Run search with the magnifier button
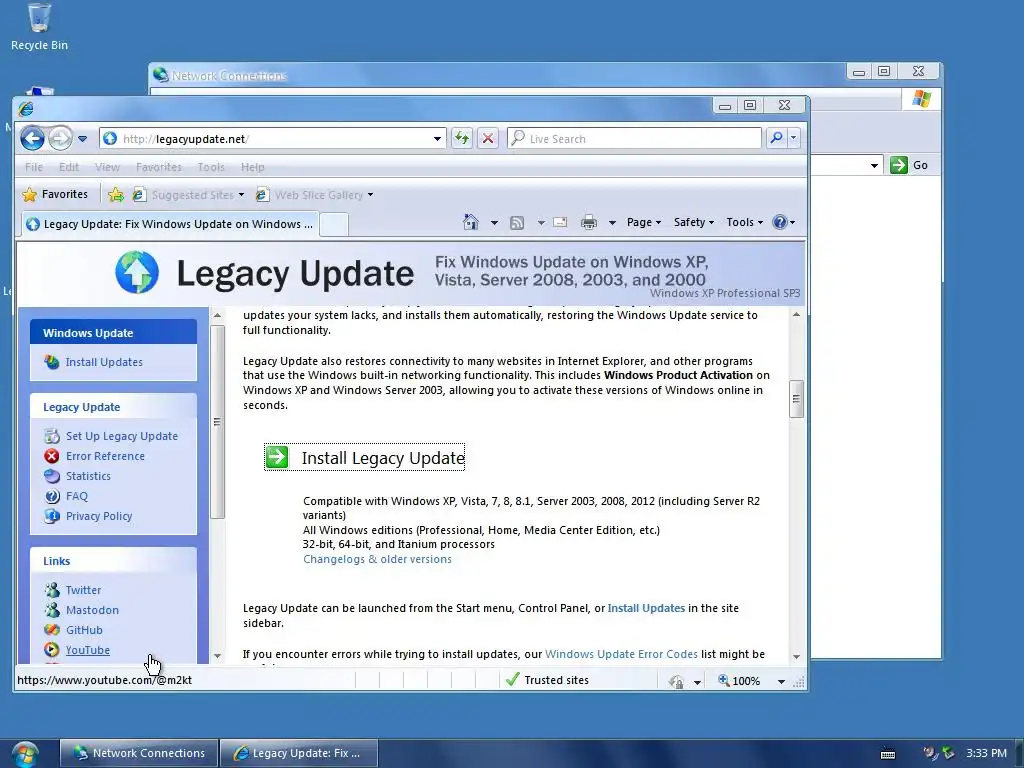 tap(776, 138)
